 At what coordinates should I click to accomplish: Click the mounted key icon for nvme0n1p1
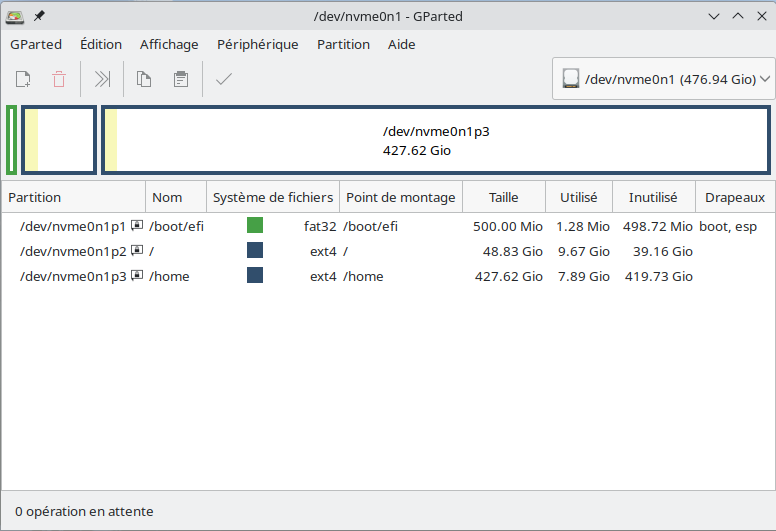[137, 225]
